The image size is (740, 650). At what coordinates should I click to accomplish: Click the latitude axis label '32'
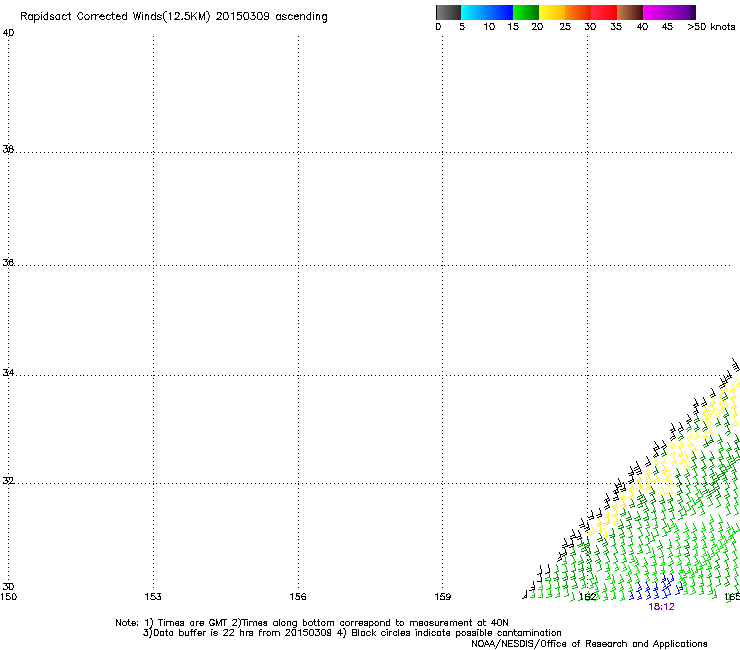8,481
